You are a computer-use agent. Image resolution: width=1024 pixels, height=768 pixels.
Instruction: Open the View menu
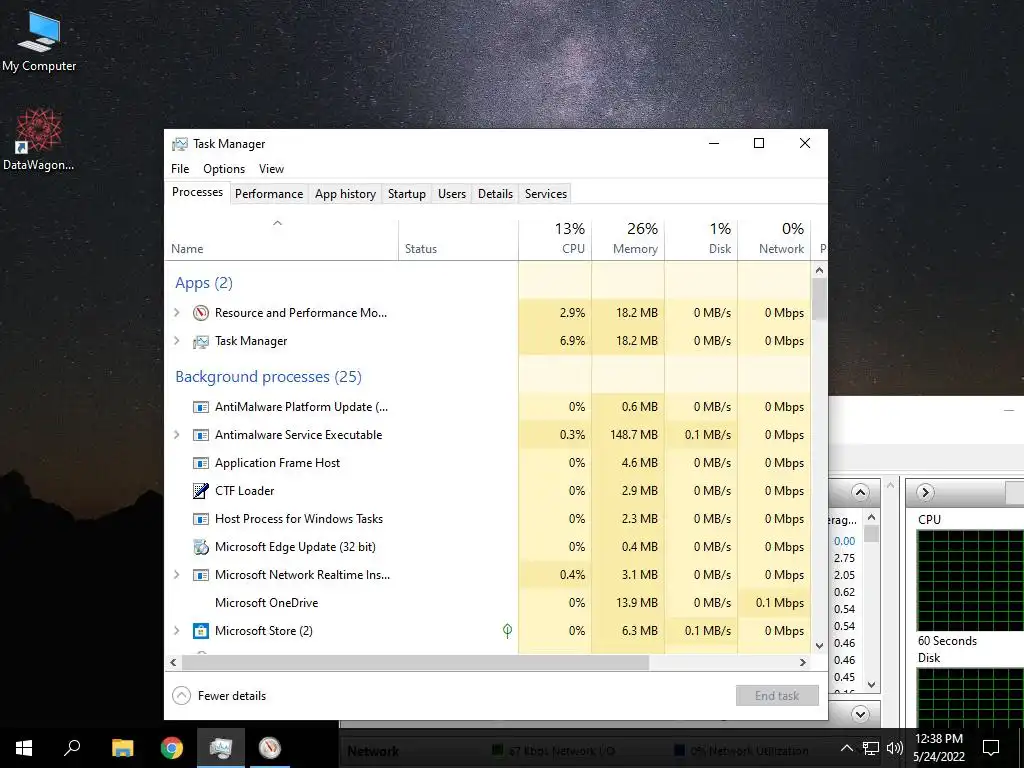271,169
